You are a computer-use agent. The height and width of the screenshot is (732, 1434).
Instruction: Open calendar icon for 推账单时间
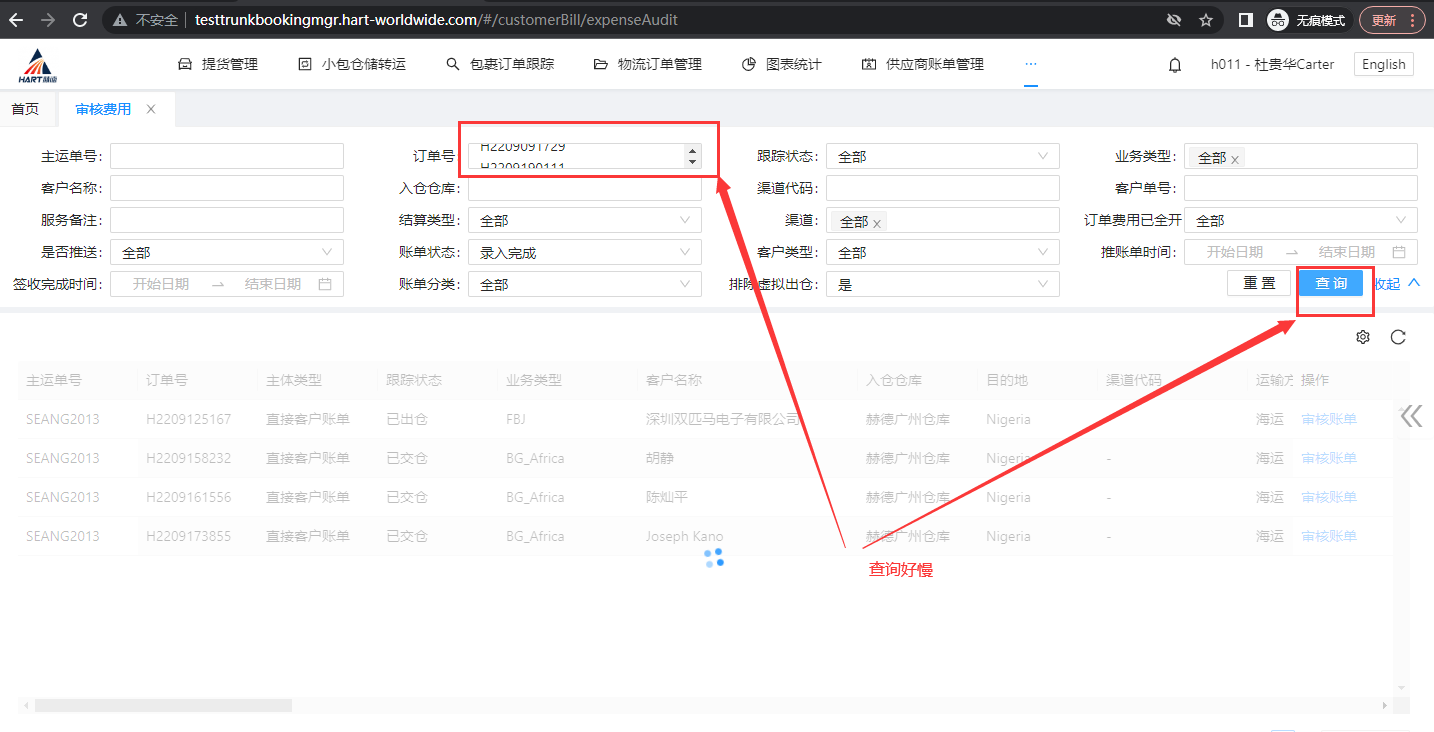[x=1399, y=253]
